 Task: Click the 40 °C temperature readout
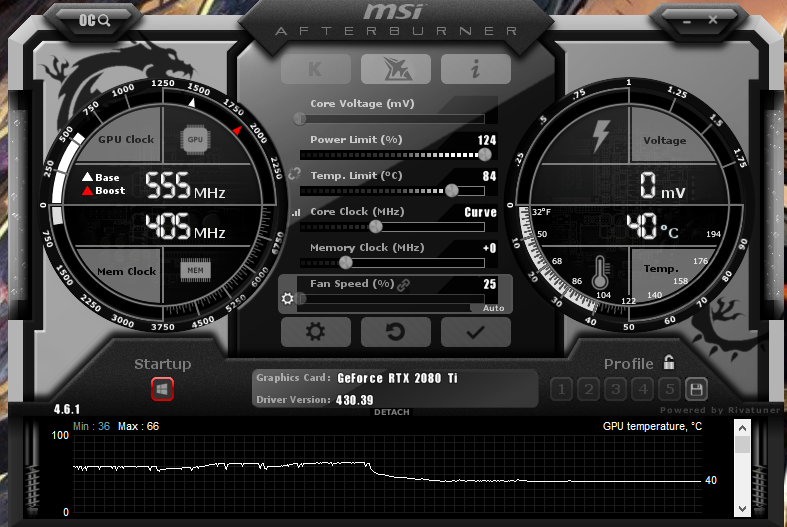coord(652,226)
